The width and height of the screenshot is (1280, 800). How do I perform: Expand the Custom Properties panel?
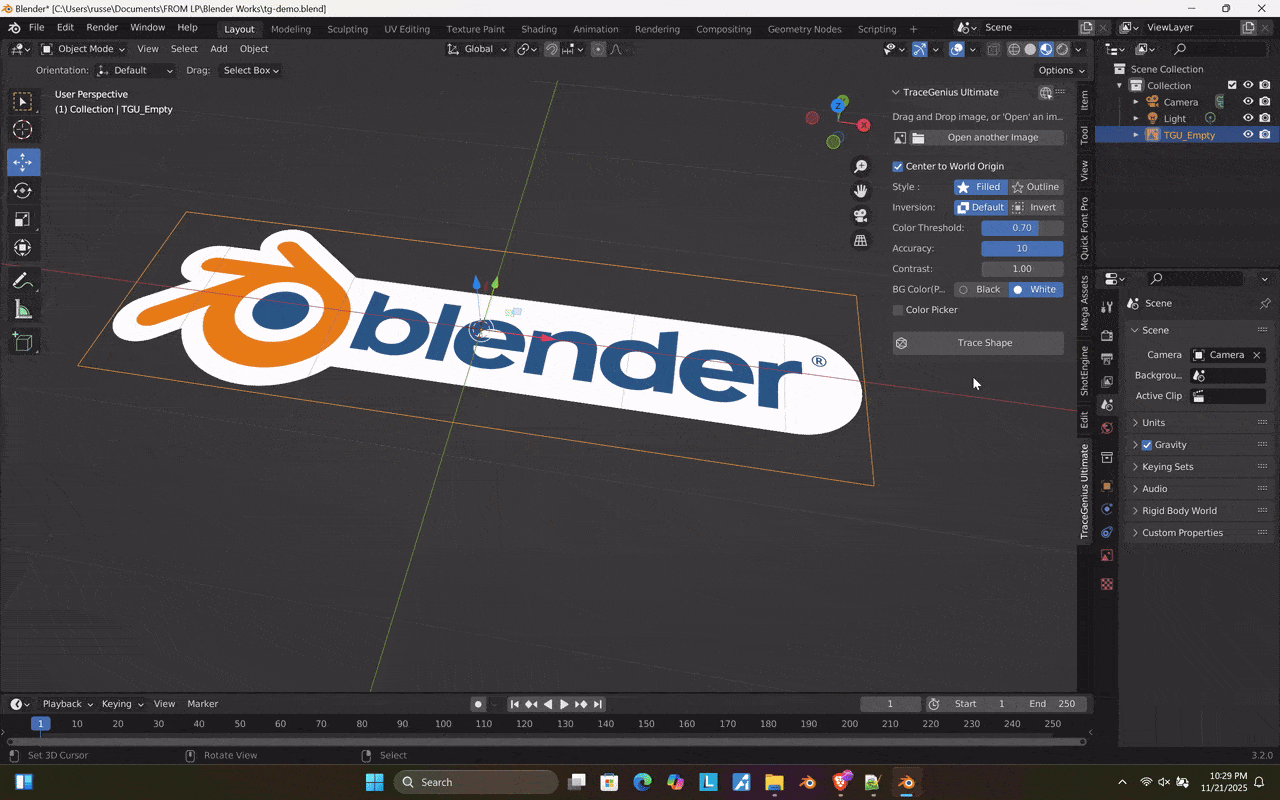(1200, 533)
